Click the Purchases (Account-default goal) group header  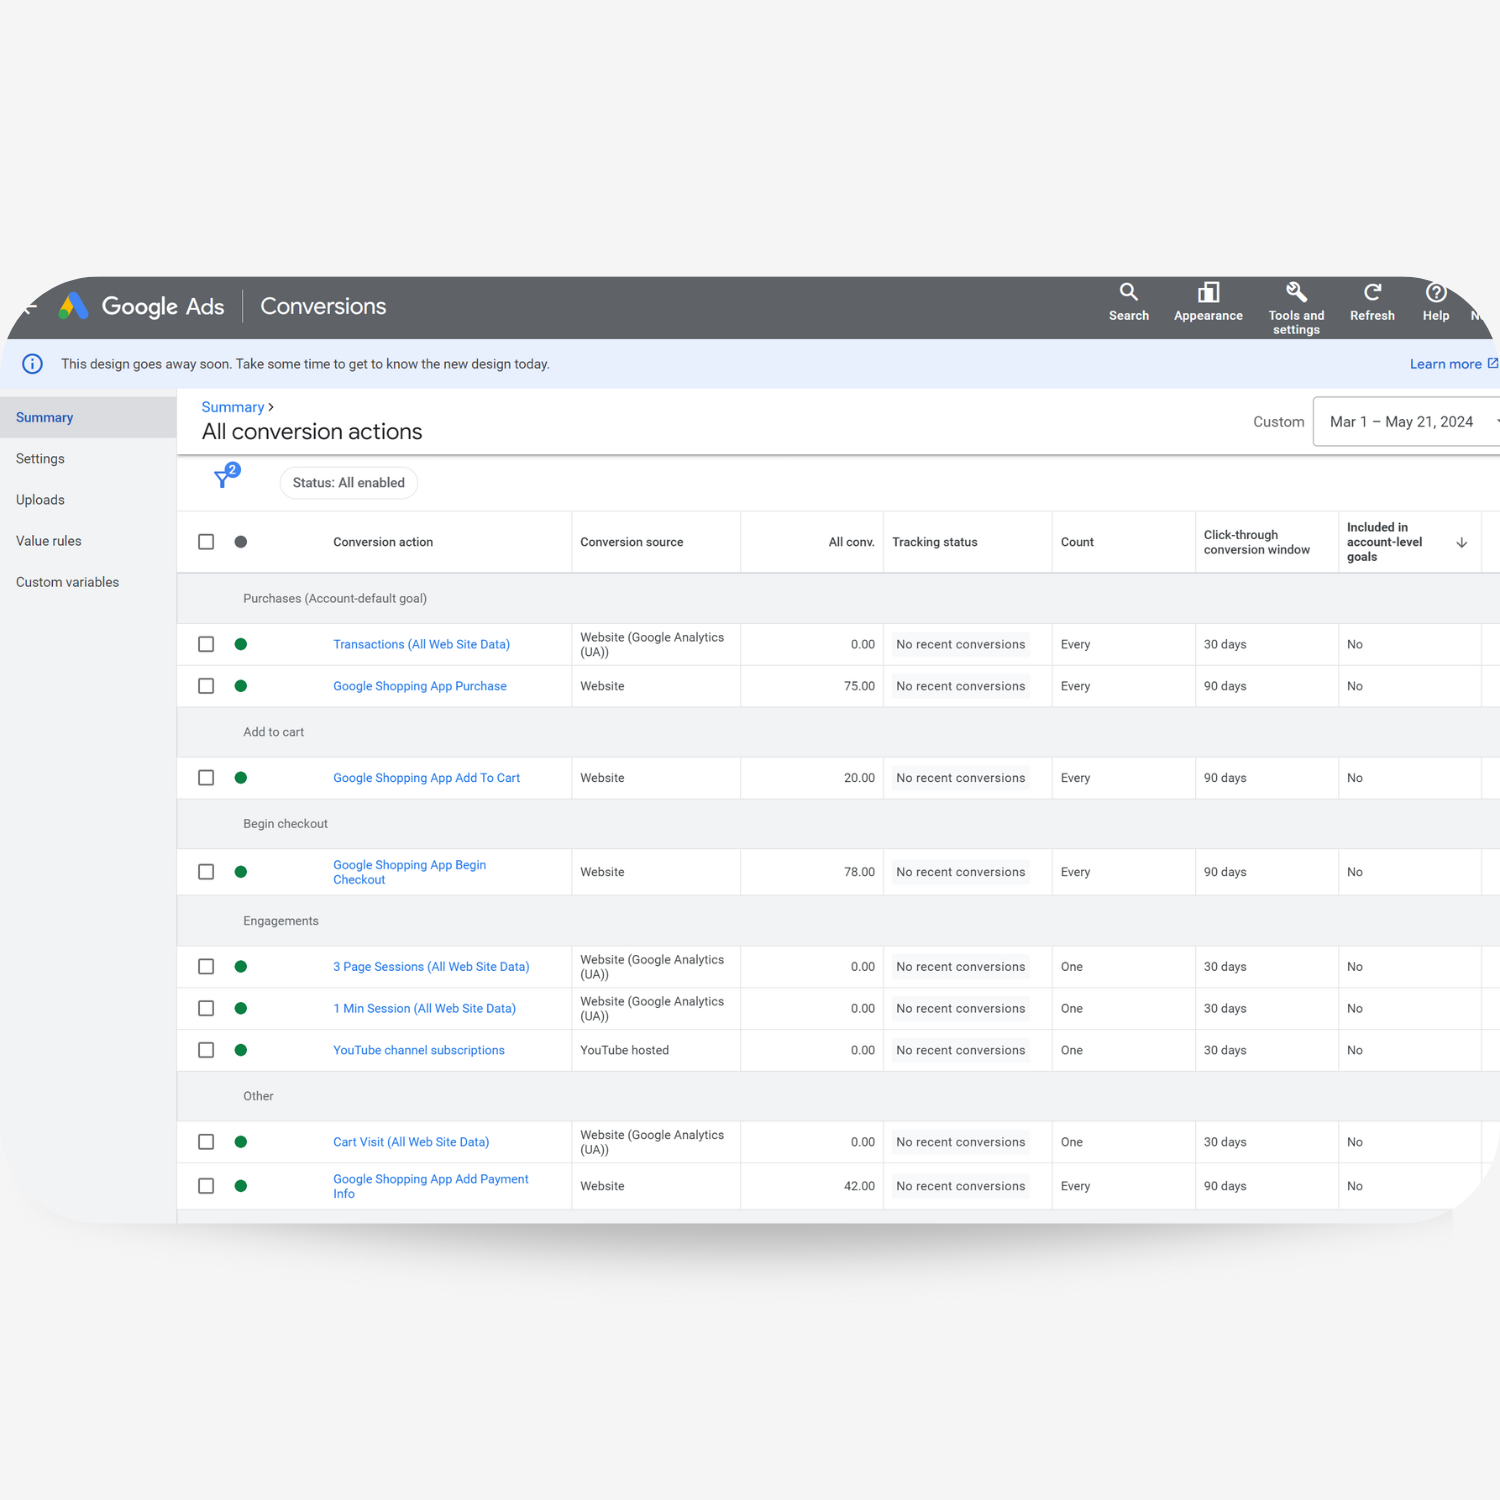(x=335, y=598)
